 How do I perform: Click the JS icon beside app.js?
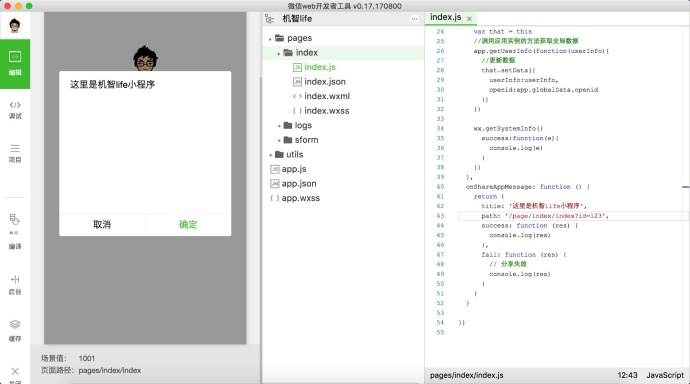click(x=275, y=169)
